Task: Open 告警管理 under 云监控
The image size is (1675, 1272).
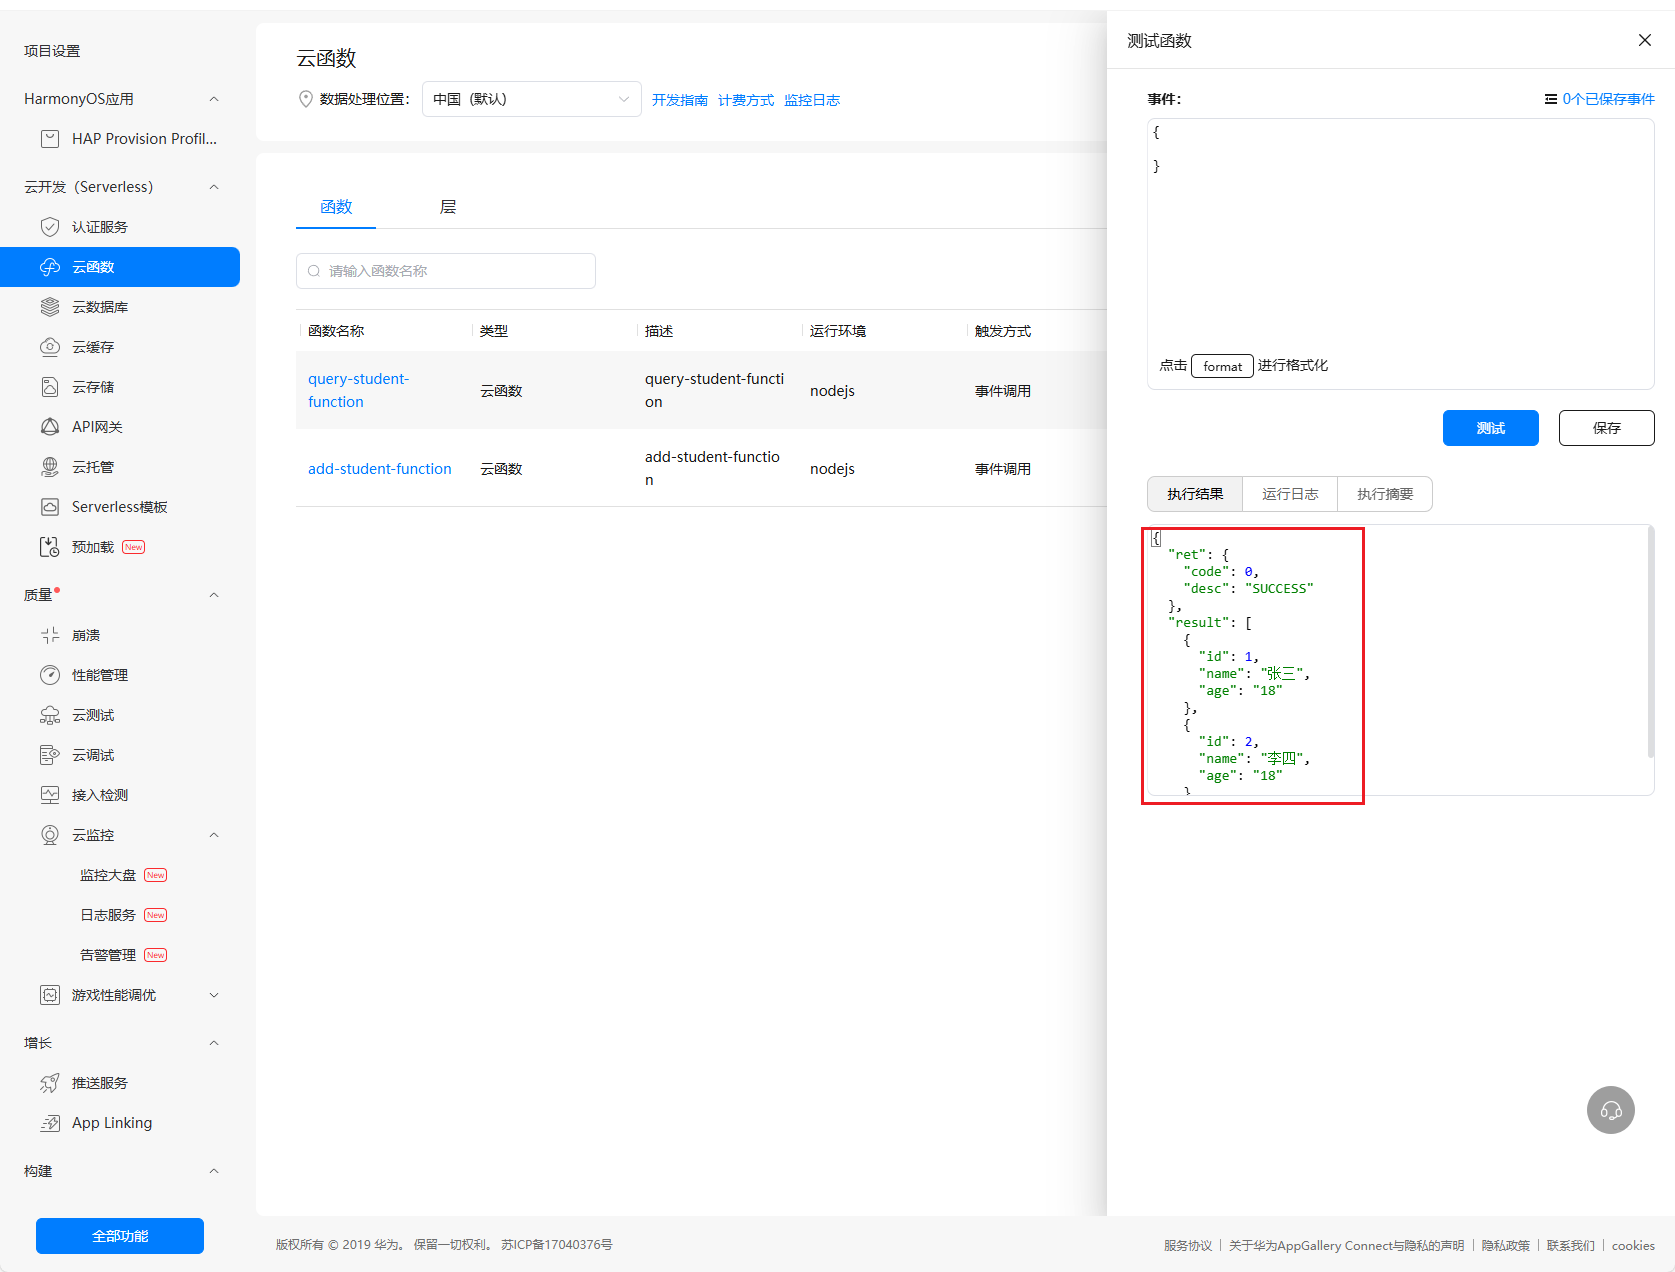Action: click(x=108, y=955)
